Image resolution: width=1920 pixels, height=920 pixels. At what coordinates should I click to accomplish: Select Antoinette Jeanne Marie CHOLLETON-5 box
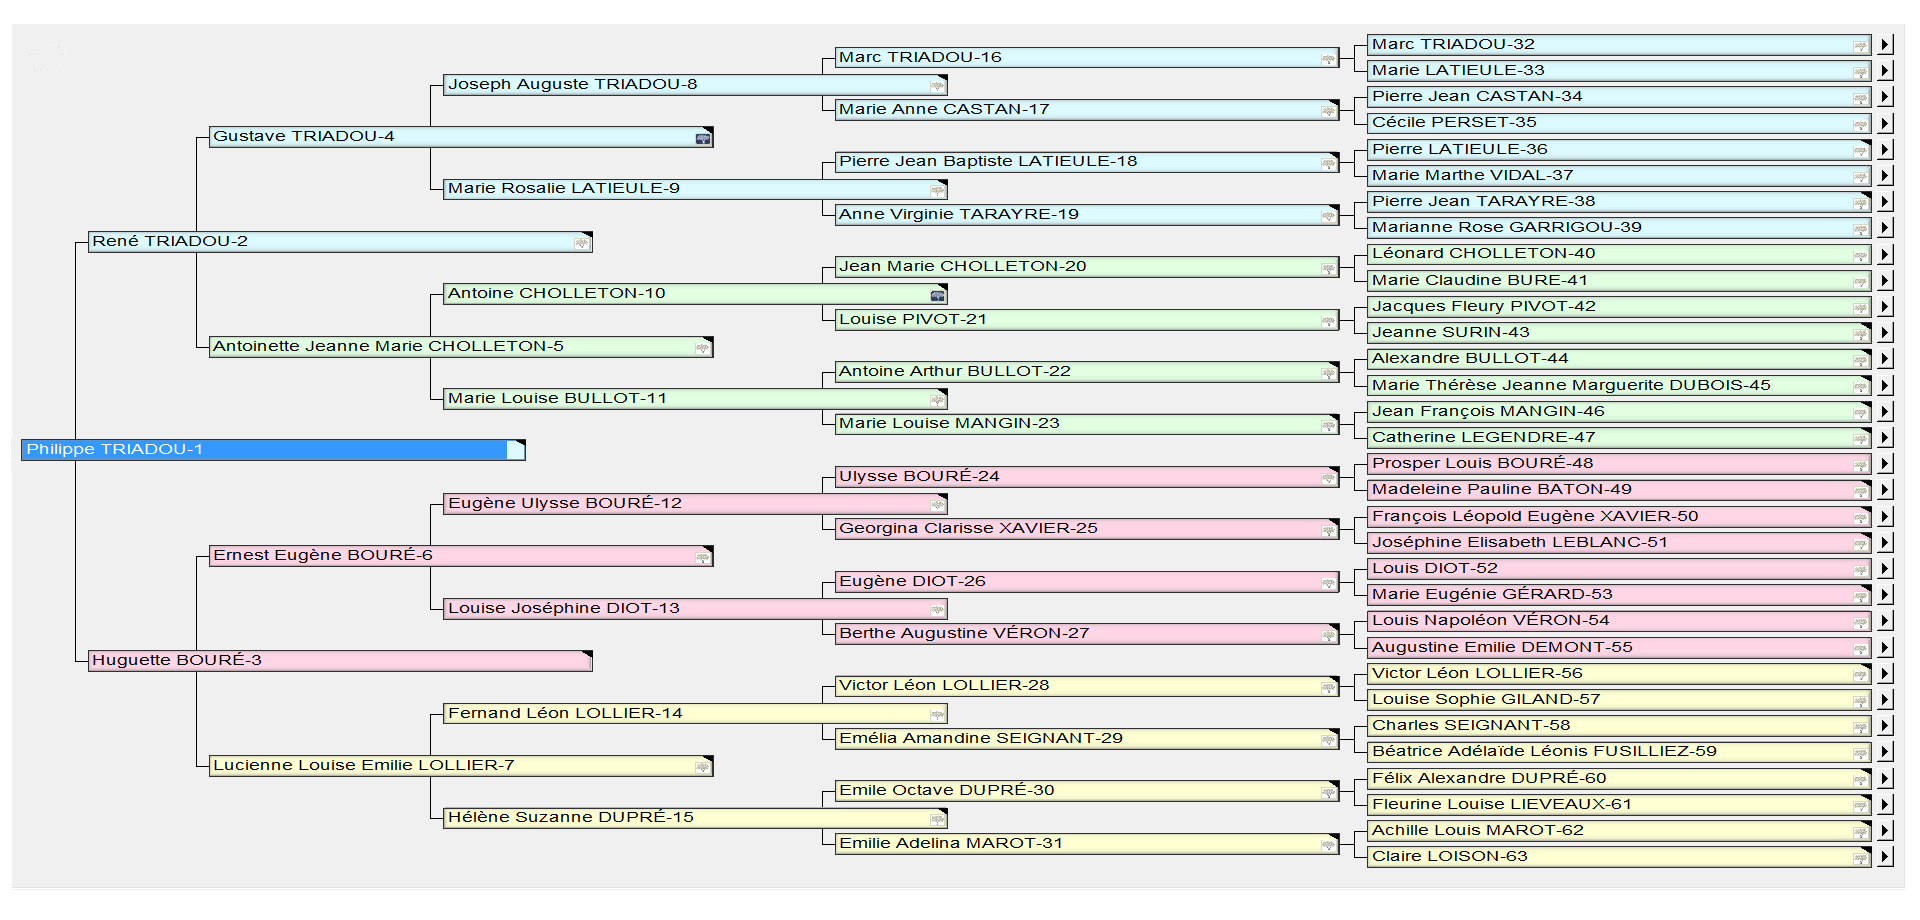(x=450, y=347)
